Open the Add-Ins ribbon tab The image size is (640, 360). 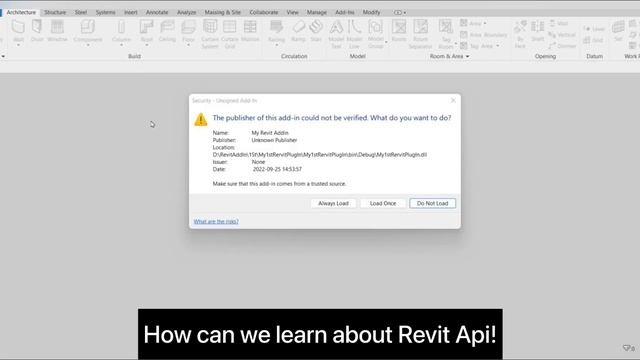pyautogui.click(x=345, y=12)
